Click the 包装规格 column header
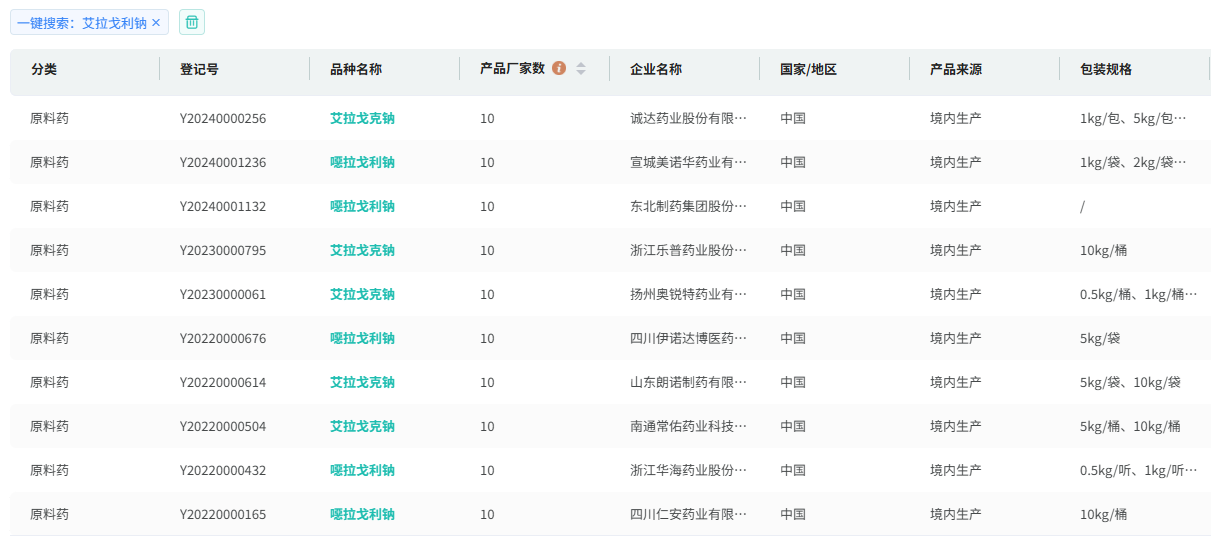The width and height of the screenshot is (1211, 536). coord(1106,69)
